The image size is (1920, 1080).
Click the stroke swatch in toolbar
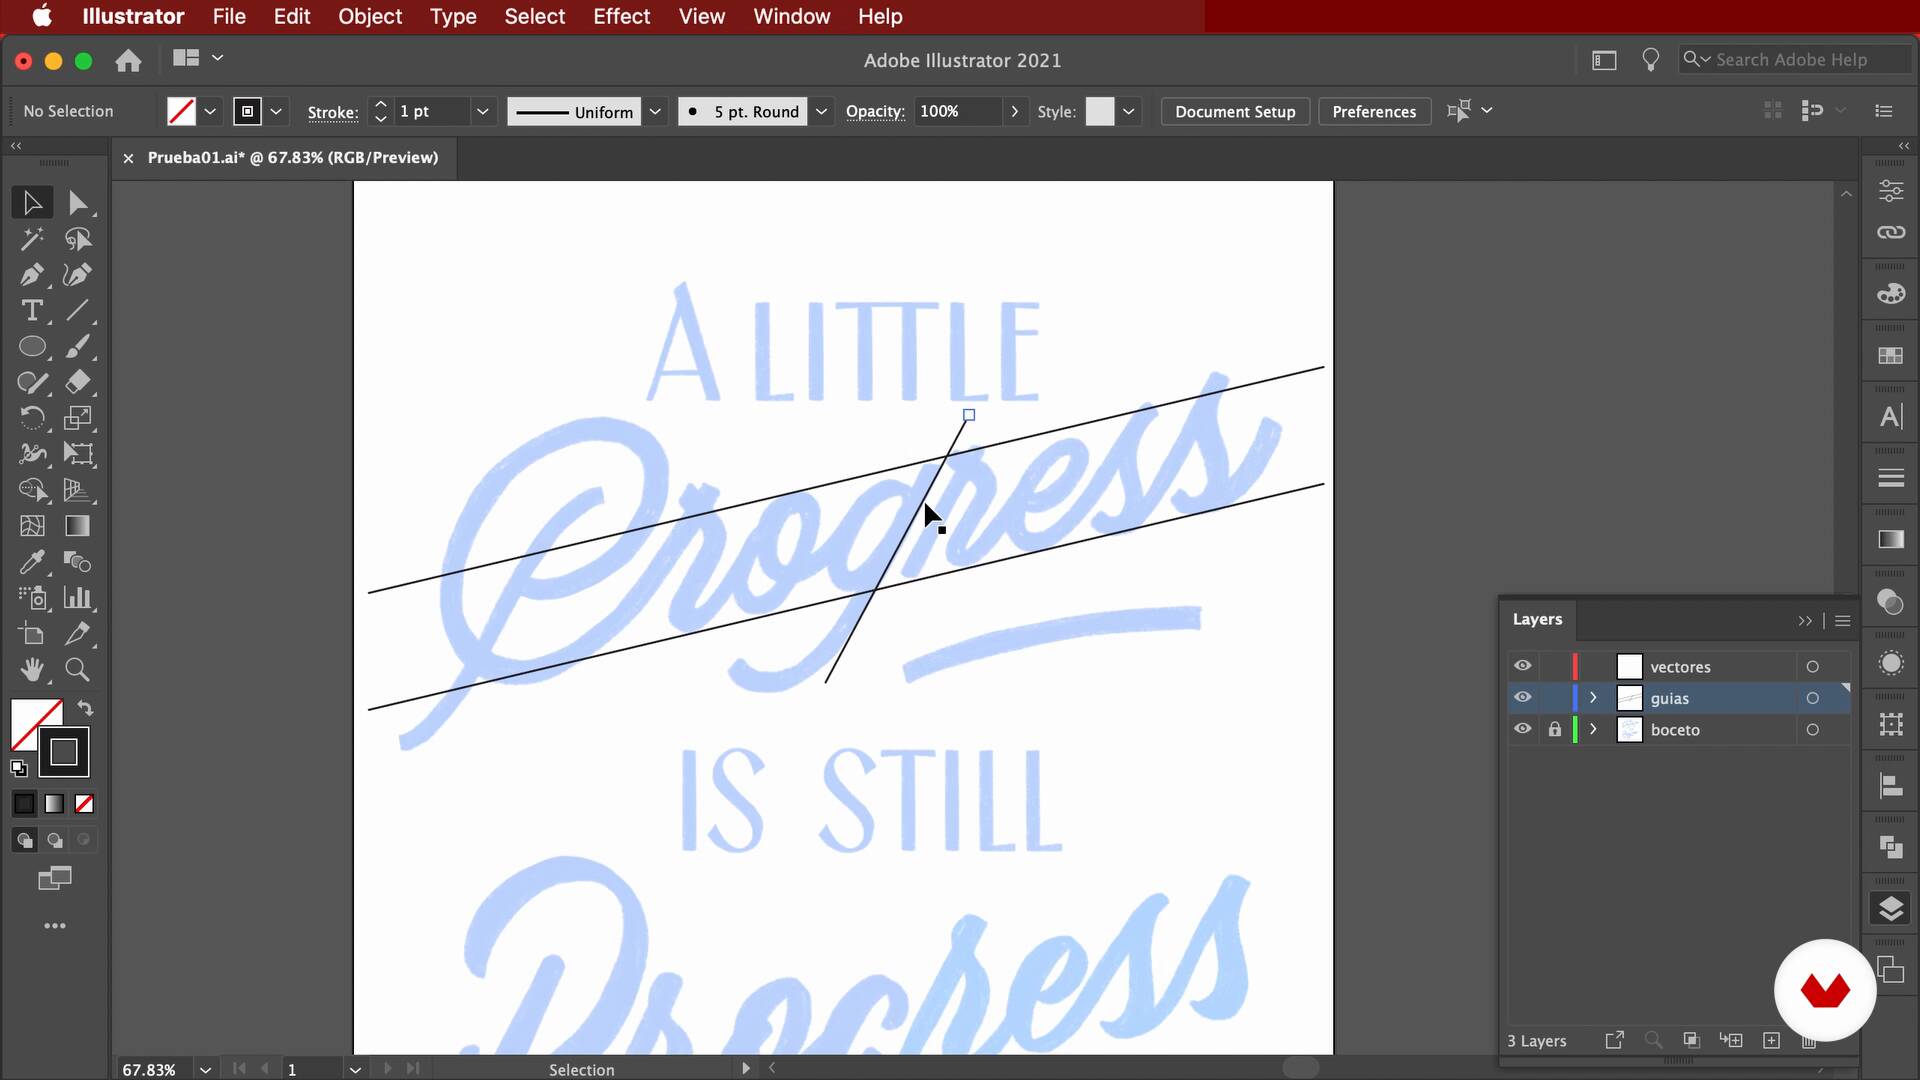point(64,752)
